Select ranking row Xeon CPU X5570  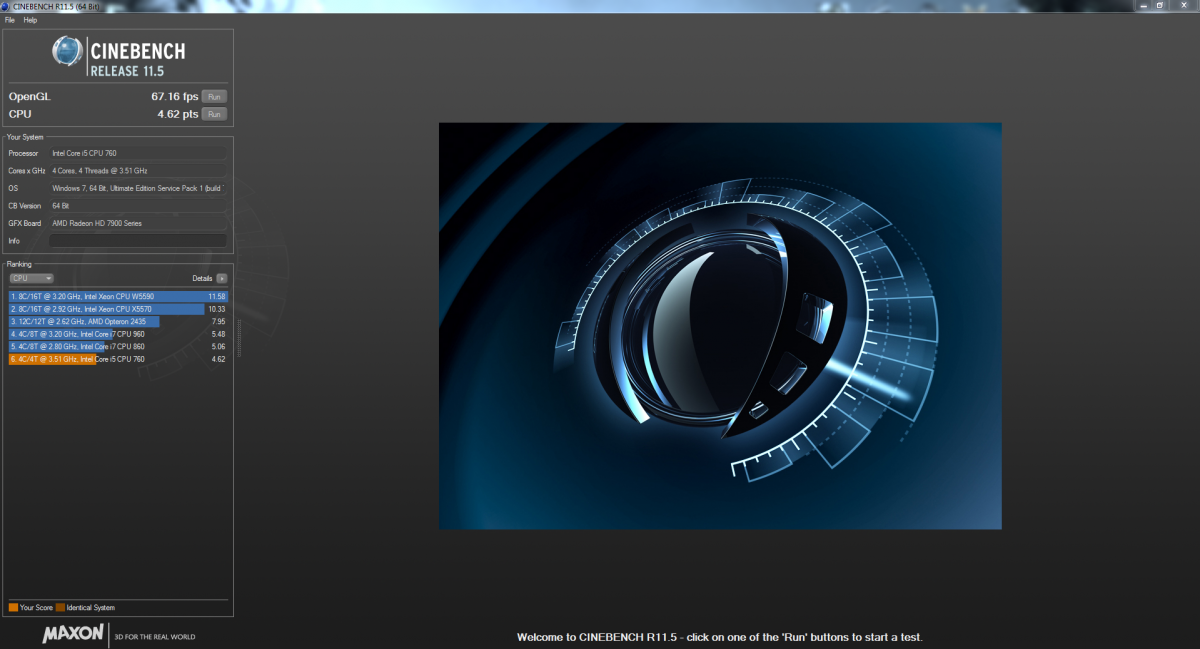point(118,309)
